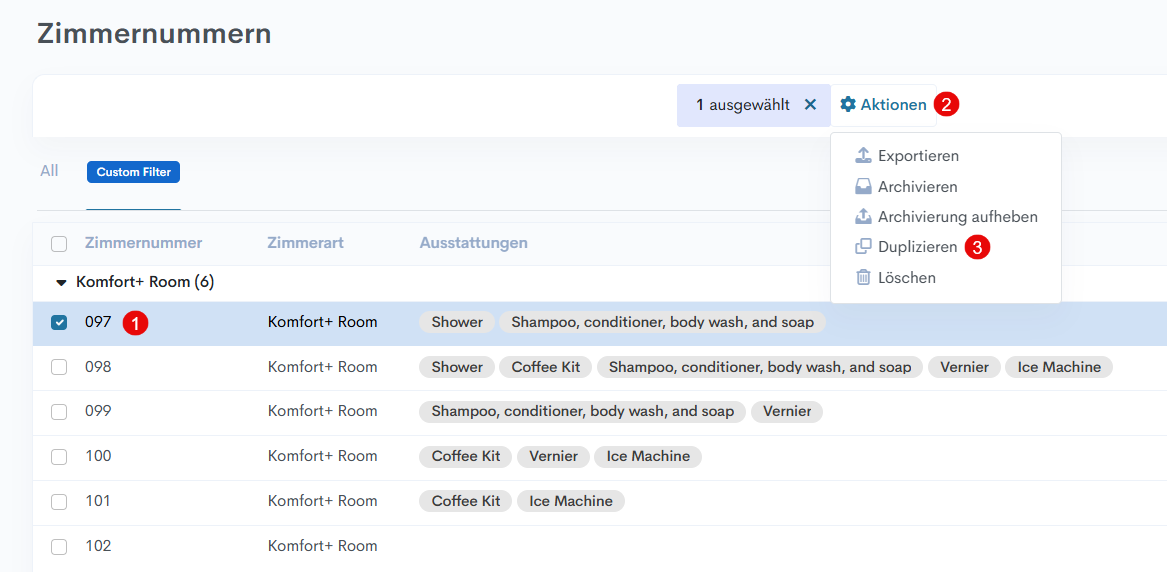This screenshot has height=572, width=1167.
Task: Uncheck the room 097 checkbox
Action: pos(59,323)
